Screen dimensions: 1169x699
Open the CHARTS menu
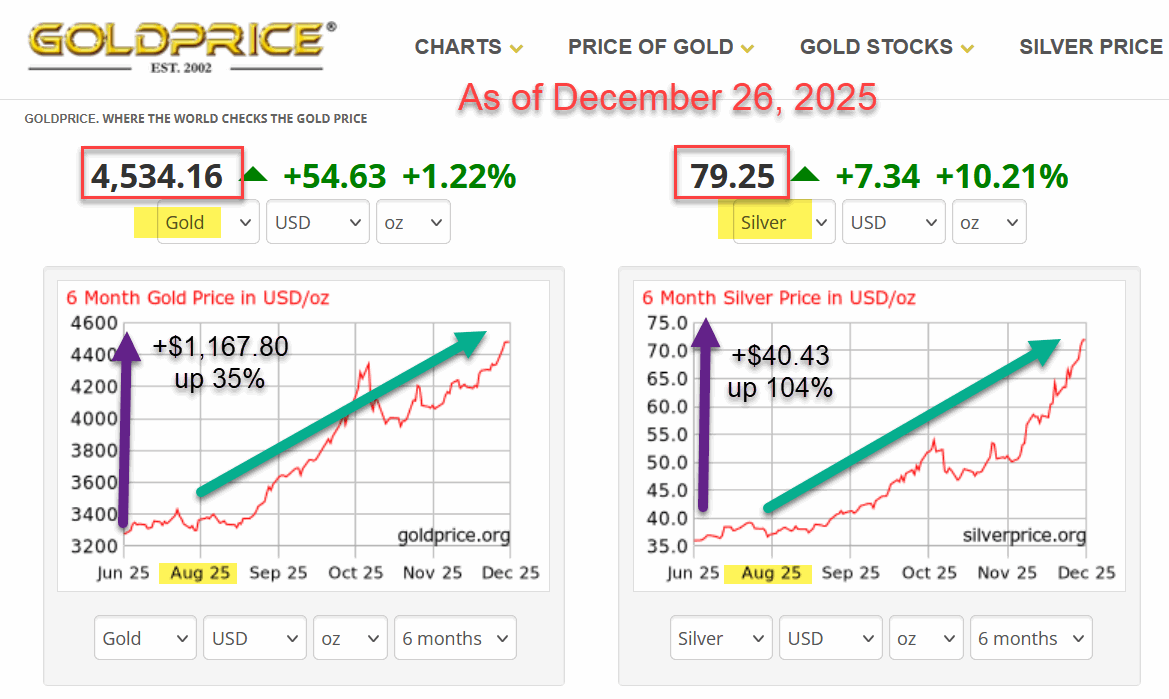(460, 47)
